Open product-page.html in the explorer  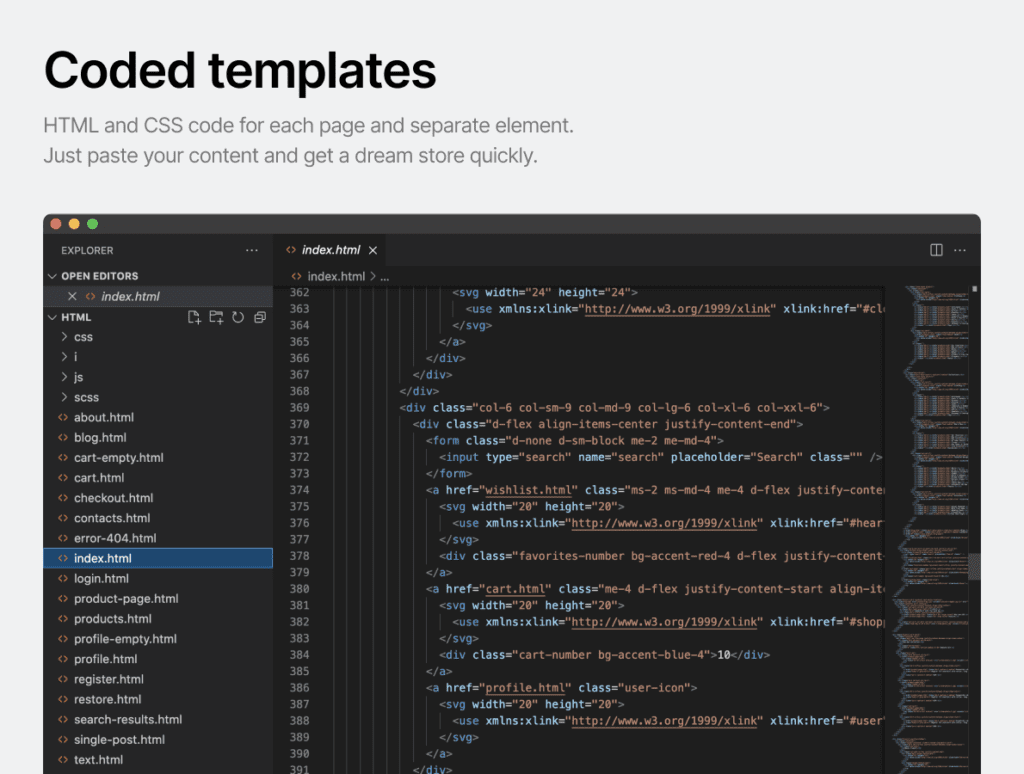click(x=126, y=599)
